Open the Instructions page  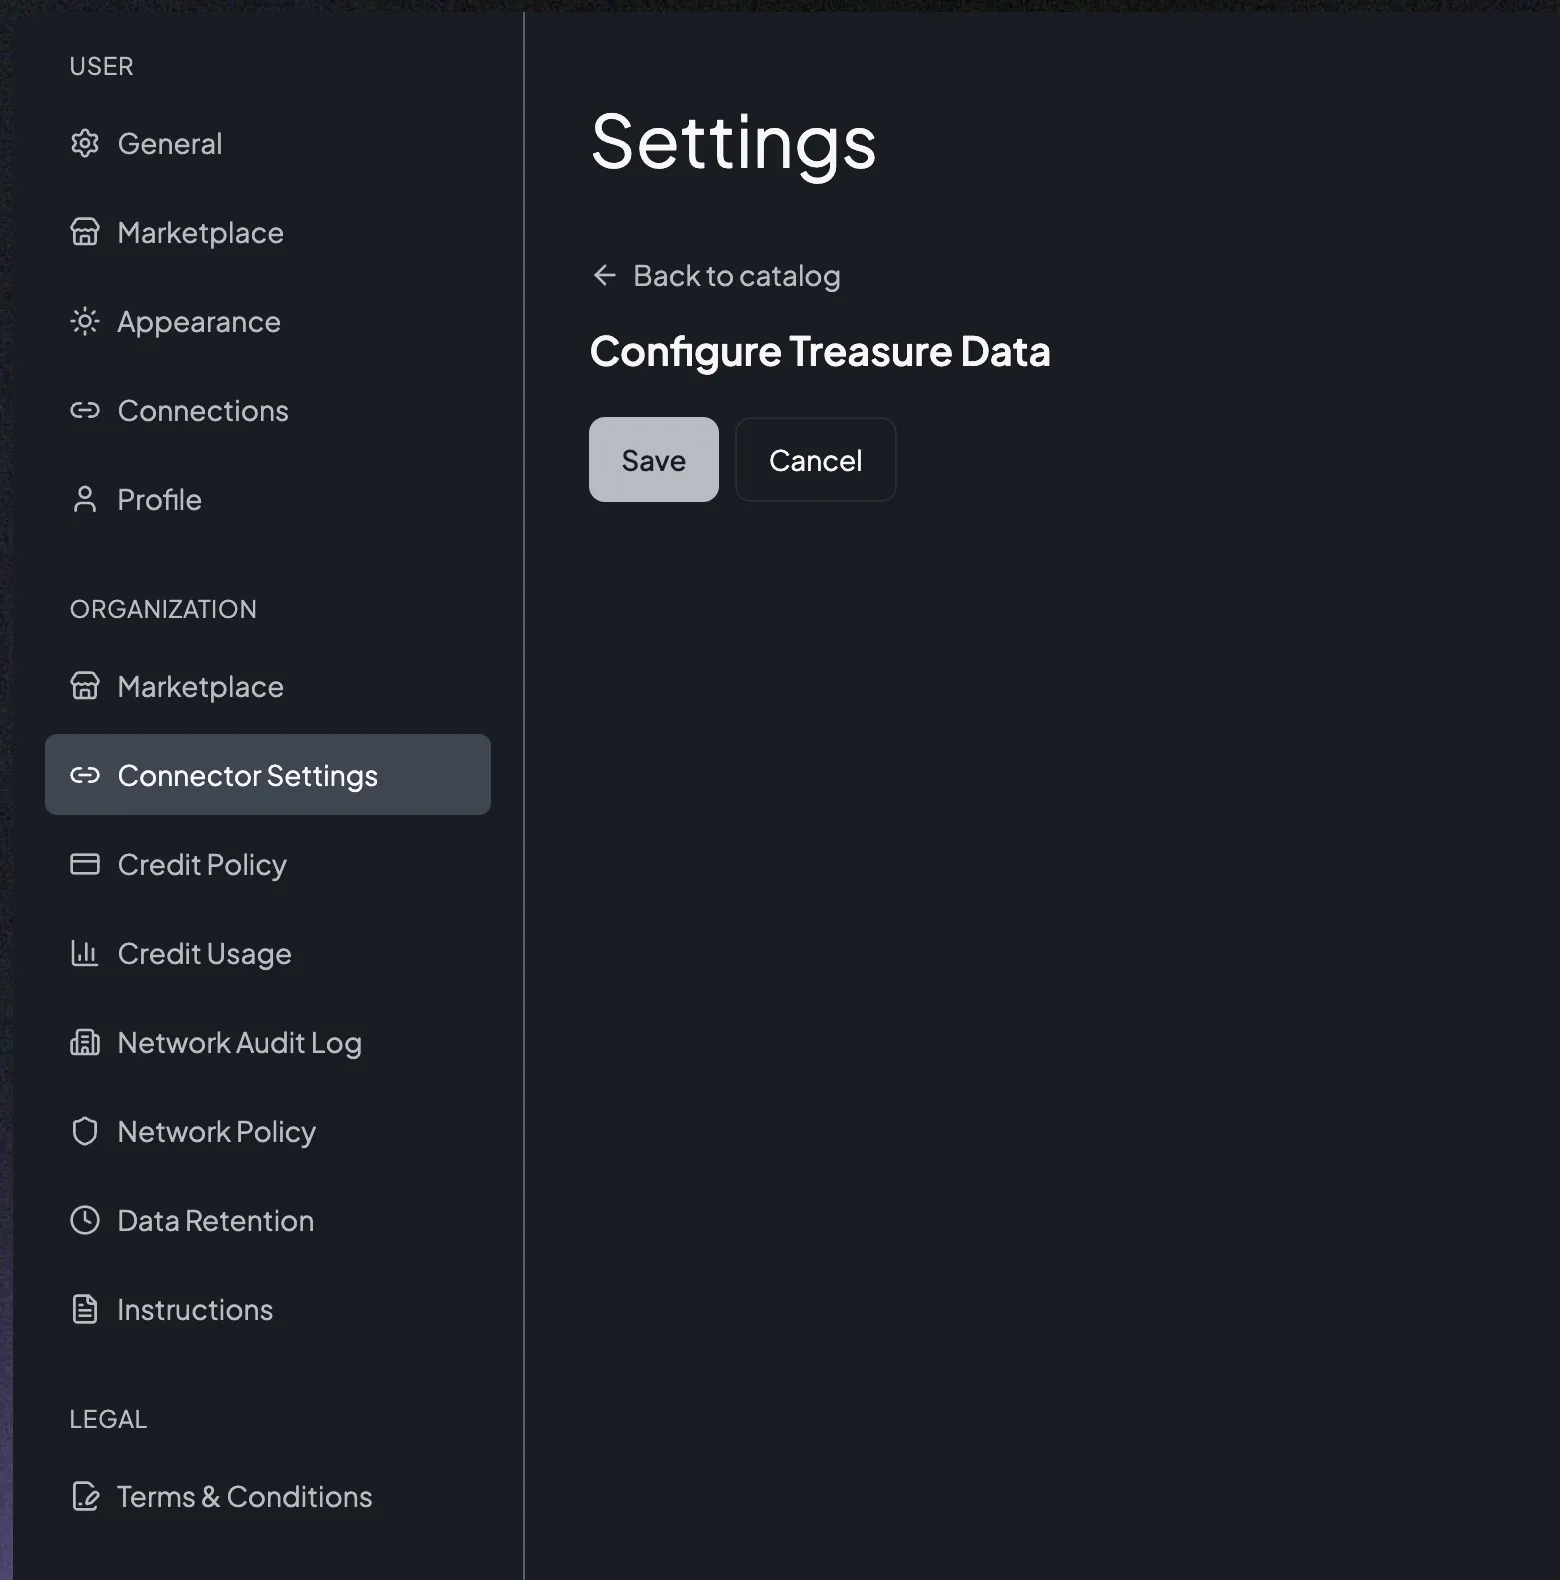point(268,1310)
